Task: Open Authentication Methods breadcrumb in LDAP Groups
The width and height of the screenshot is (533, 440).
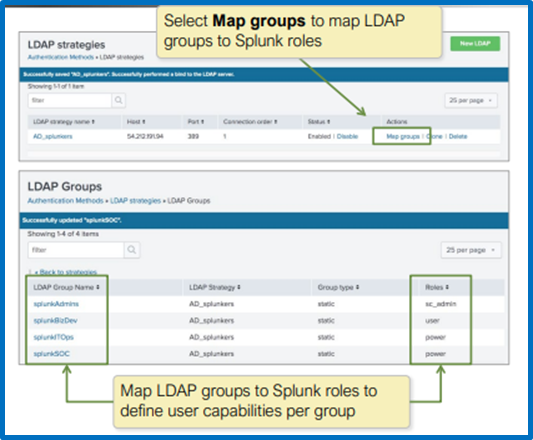Action: pyautogui.click(x=65, y=201)
